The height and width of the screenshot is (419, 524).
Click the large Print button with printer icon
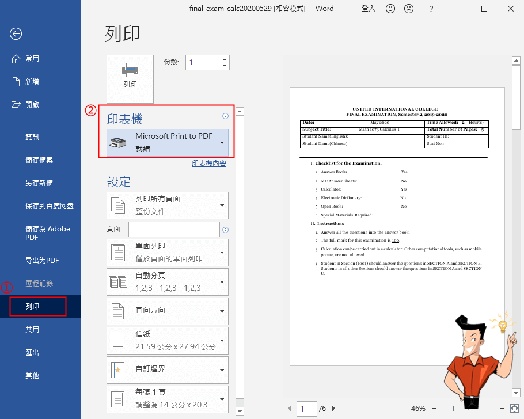coord(130,79)
